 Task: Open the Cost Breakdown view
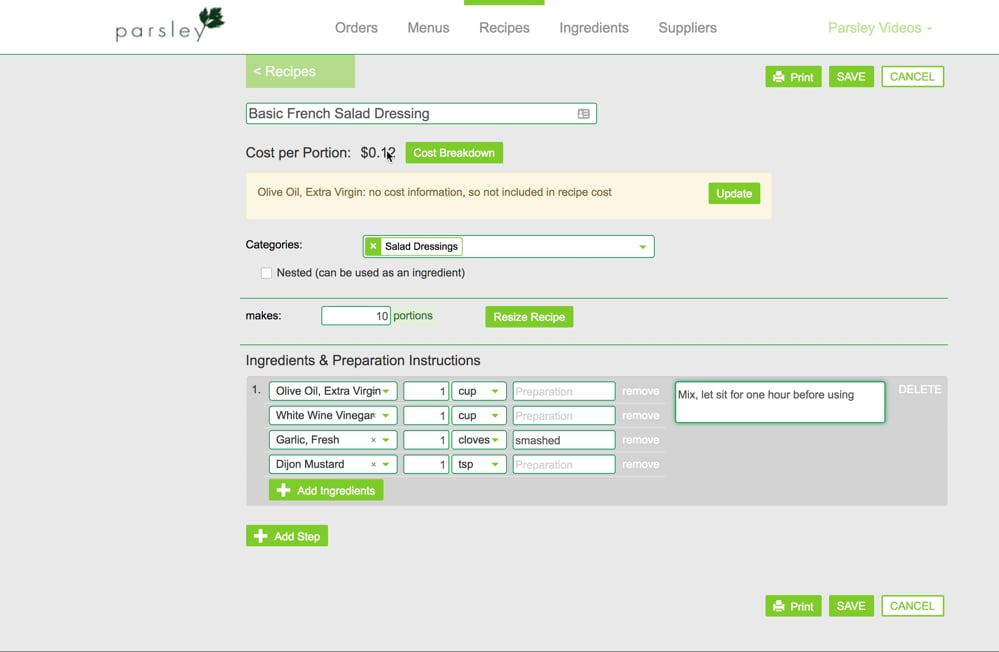coord(454,152)
